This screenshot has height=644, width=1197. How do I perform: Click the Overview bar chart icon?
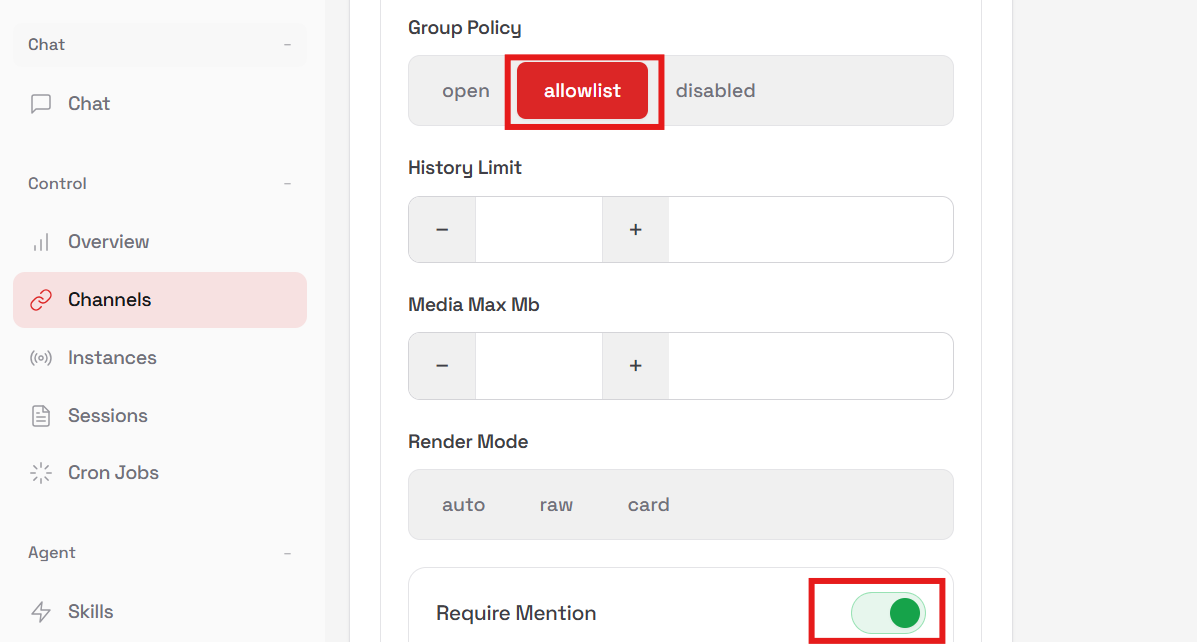point(41,242)
